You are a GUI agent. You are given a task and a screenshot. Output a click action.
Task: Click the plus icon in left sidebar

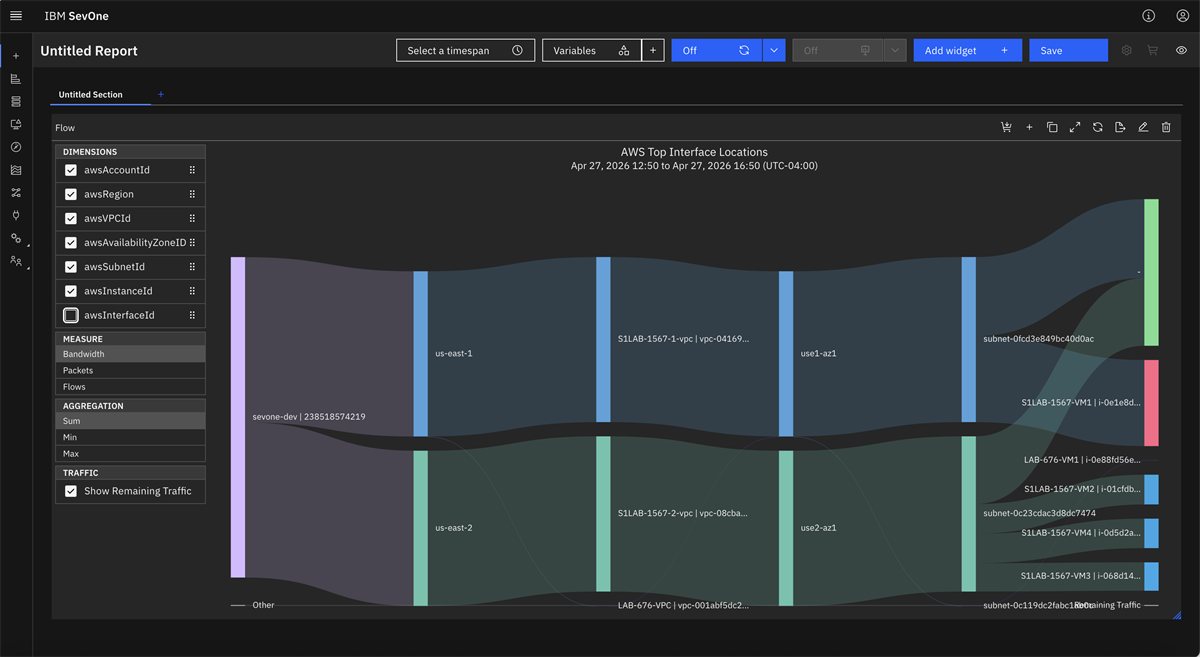point(16,56)
